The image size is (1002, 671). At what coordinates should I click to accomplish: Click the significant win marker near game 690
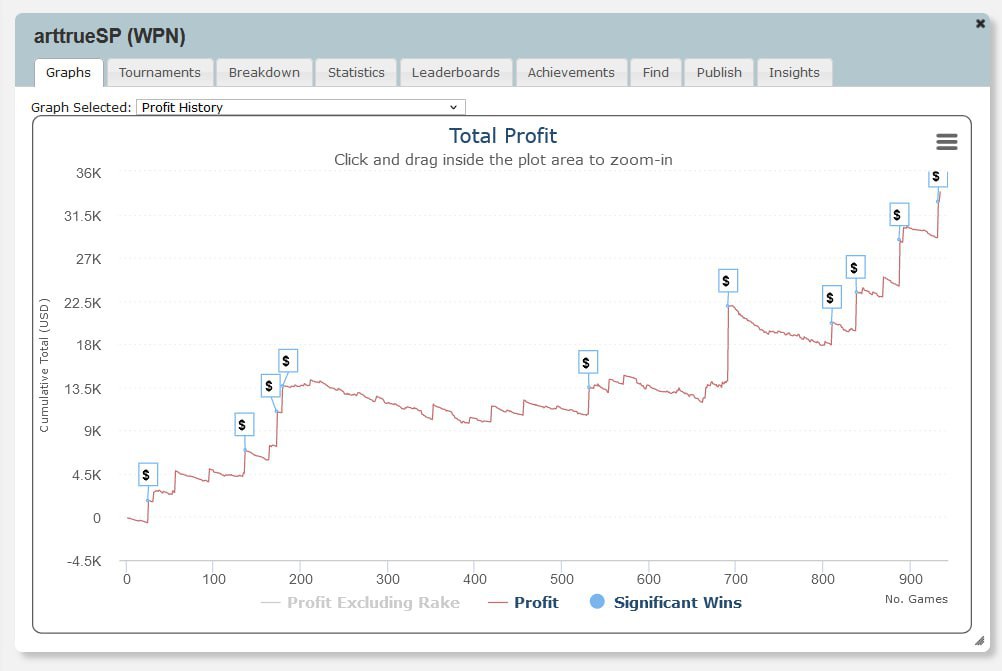[x=727, y=281]
